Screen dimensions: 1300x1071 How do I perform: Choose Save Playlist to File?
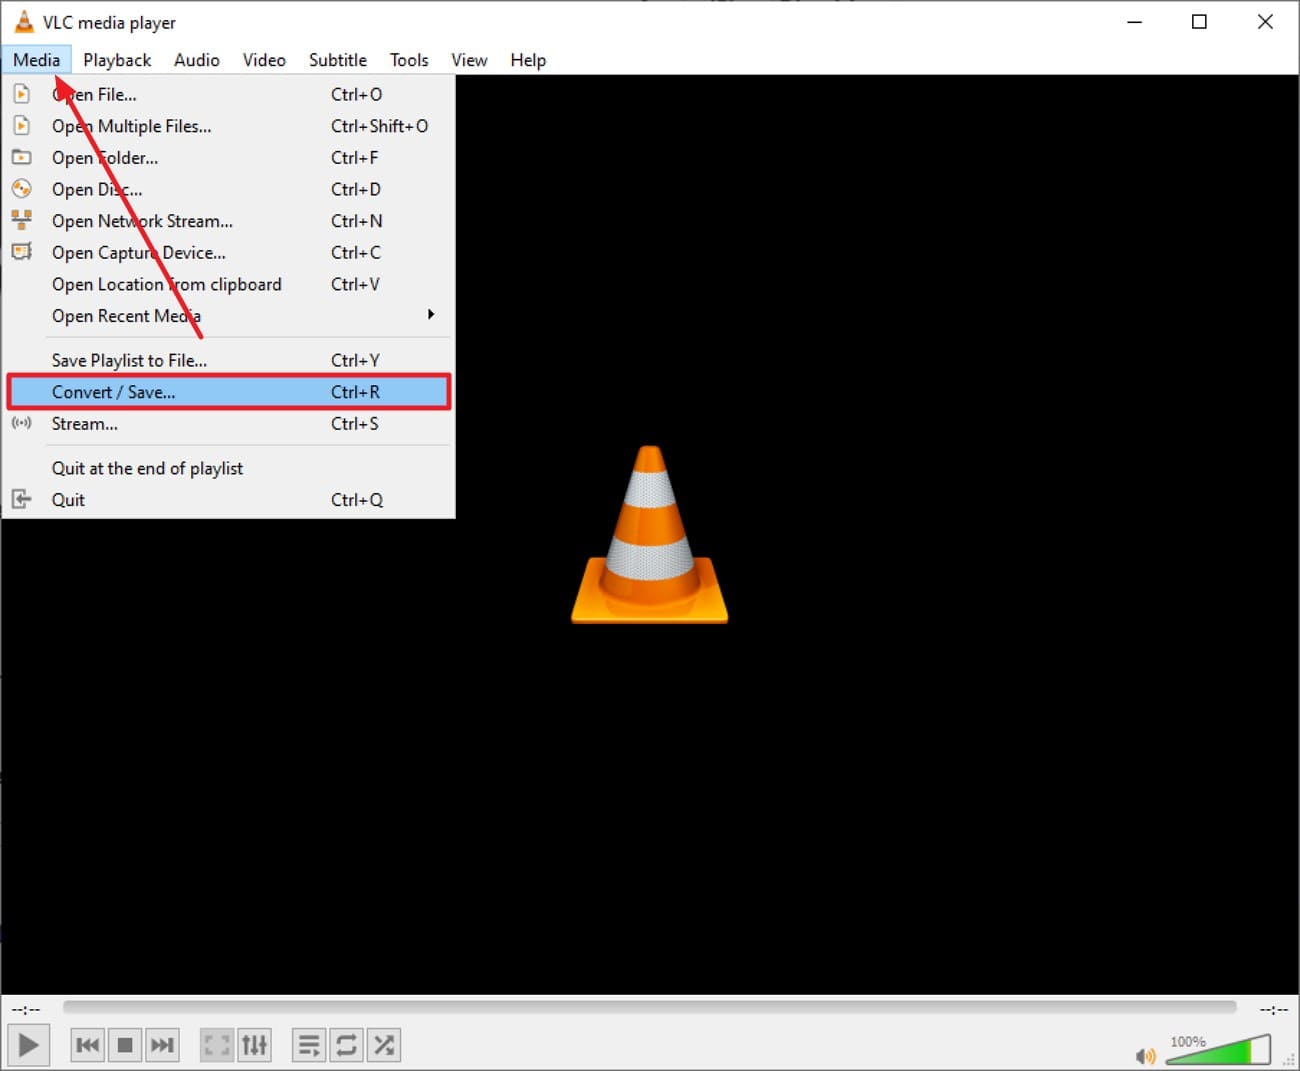point(128,359)
